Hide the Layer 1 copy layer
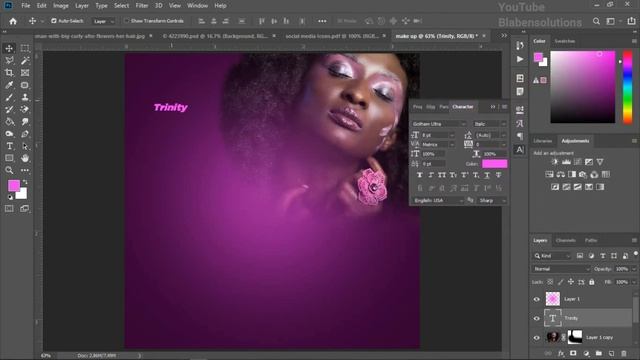 click(x=537, y=338)
